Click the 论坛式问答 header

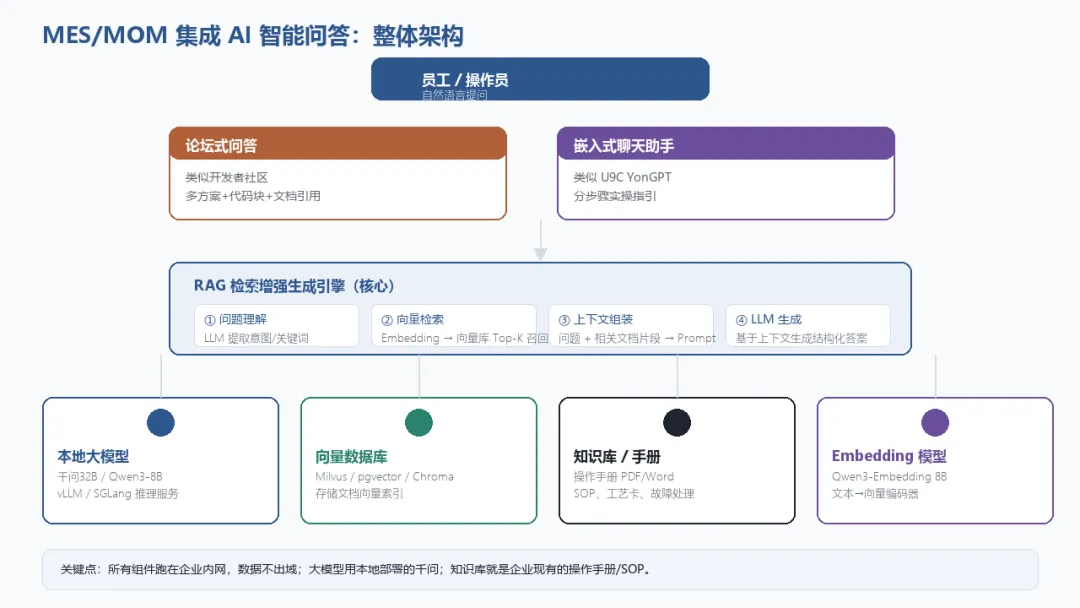click(x=338, y=144)
